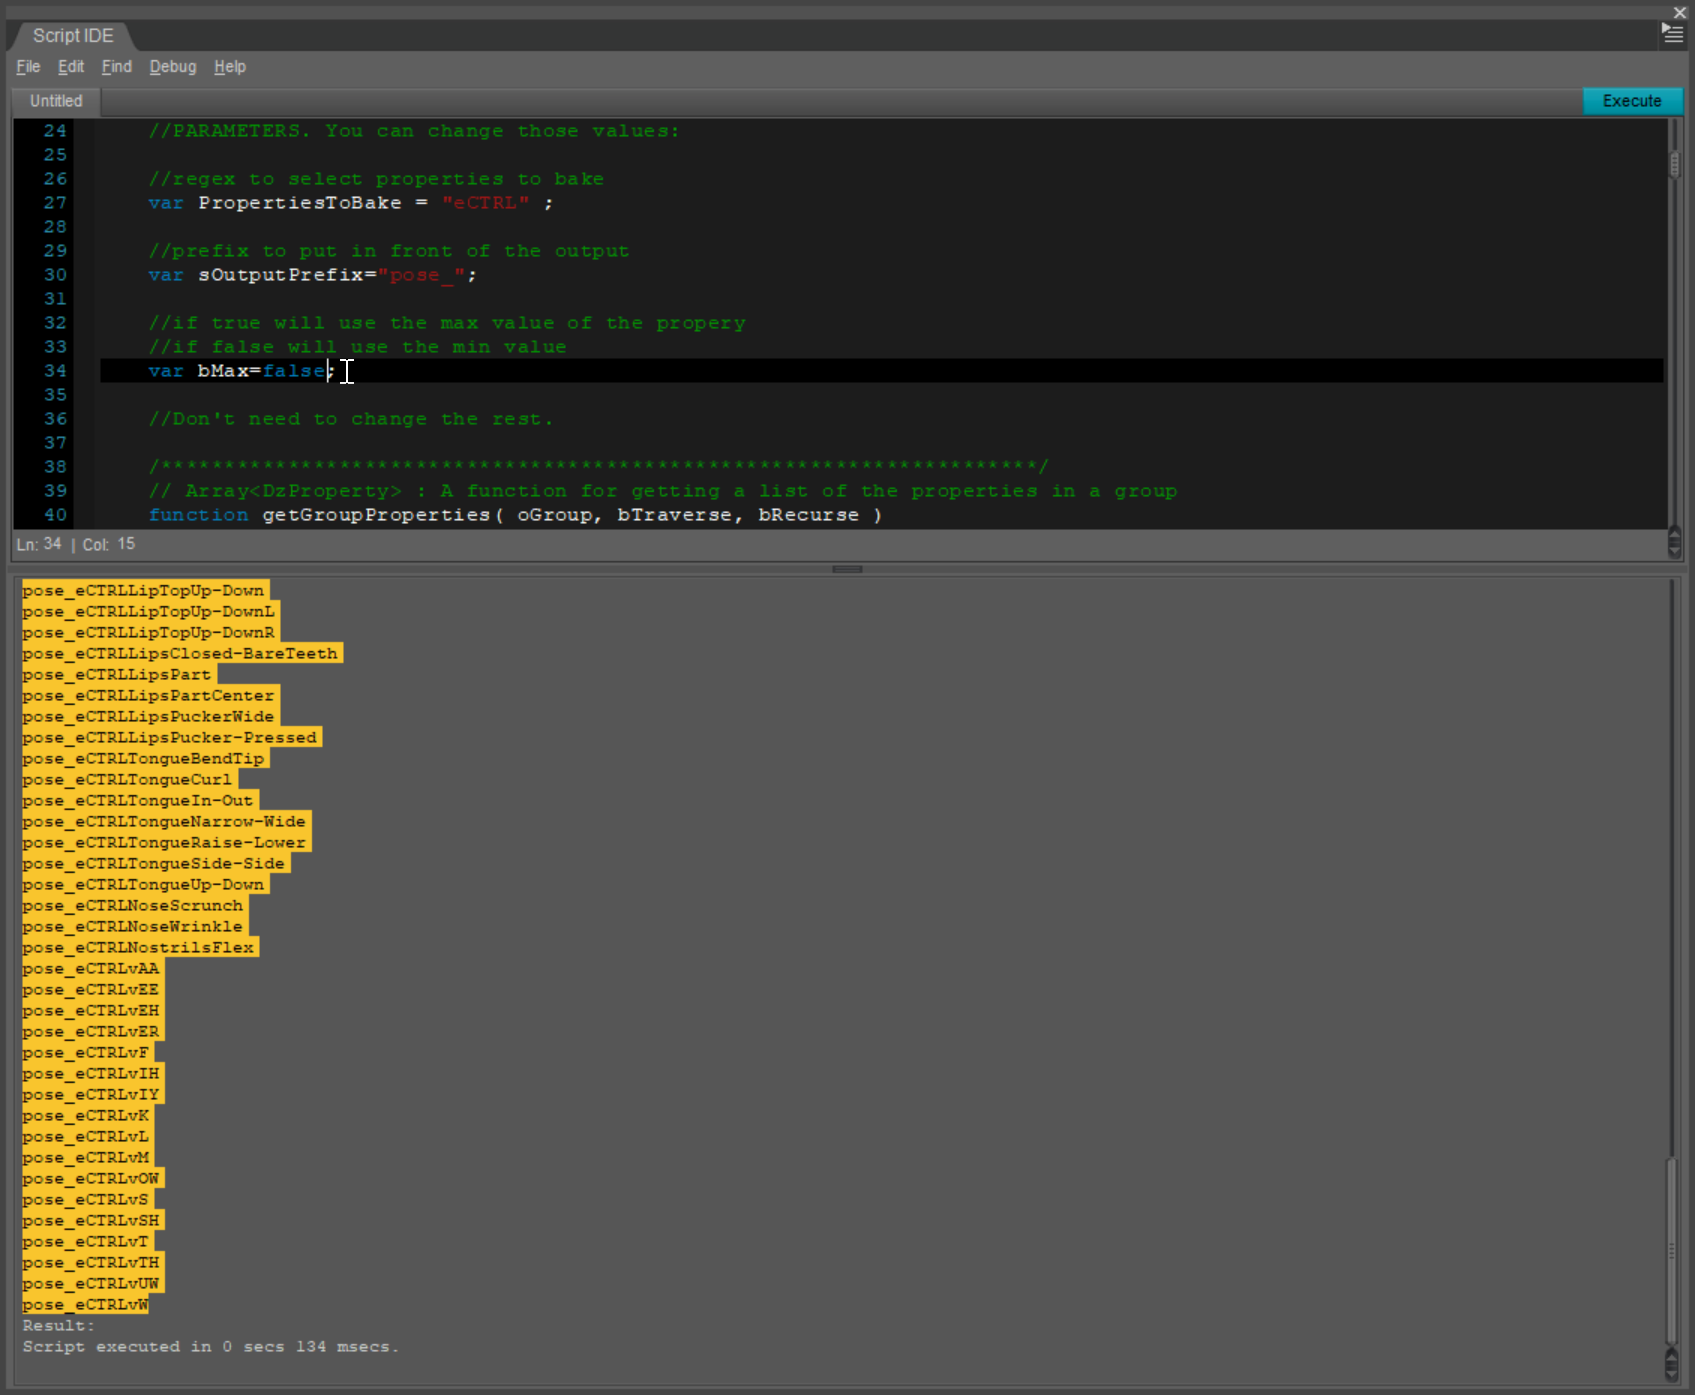Click output line pose_eCTRLvW

pyautogui.click(x=86, y=1305)
